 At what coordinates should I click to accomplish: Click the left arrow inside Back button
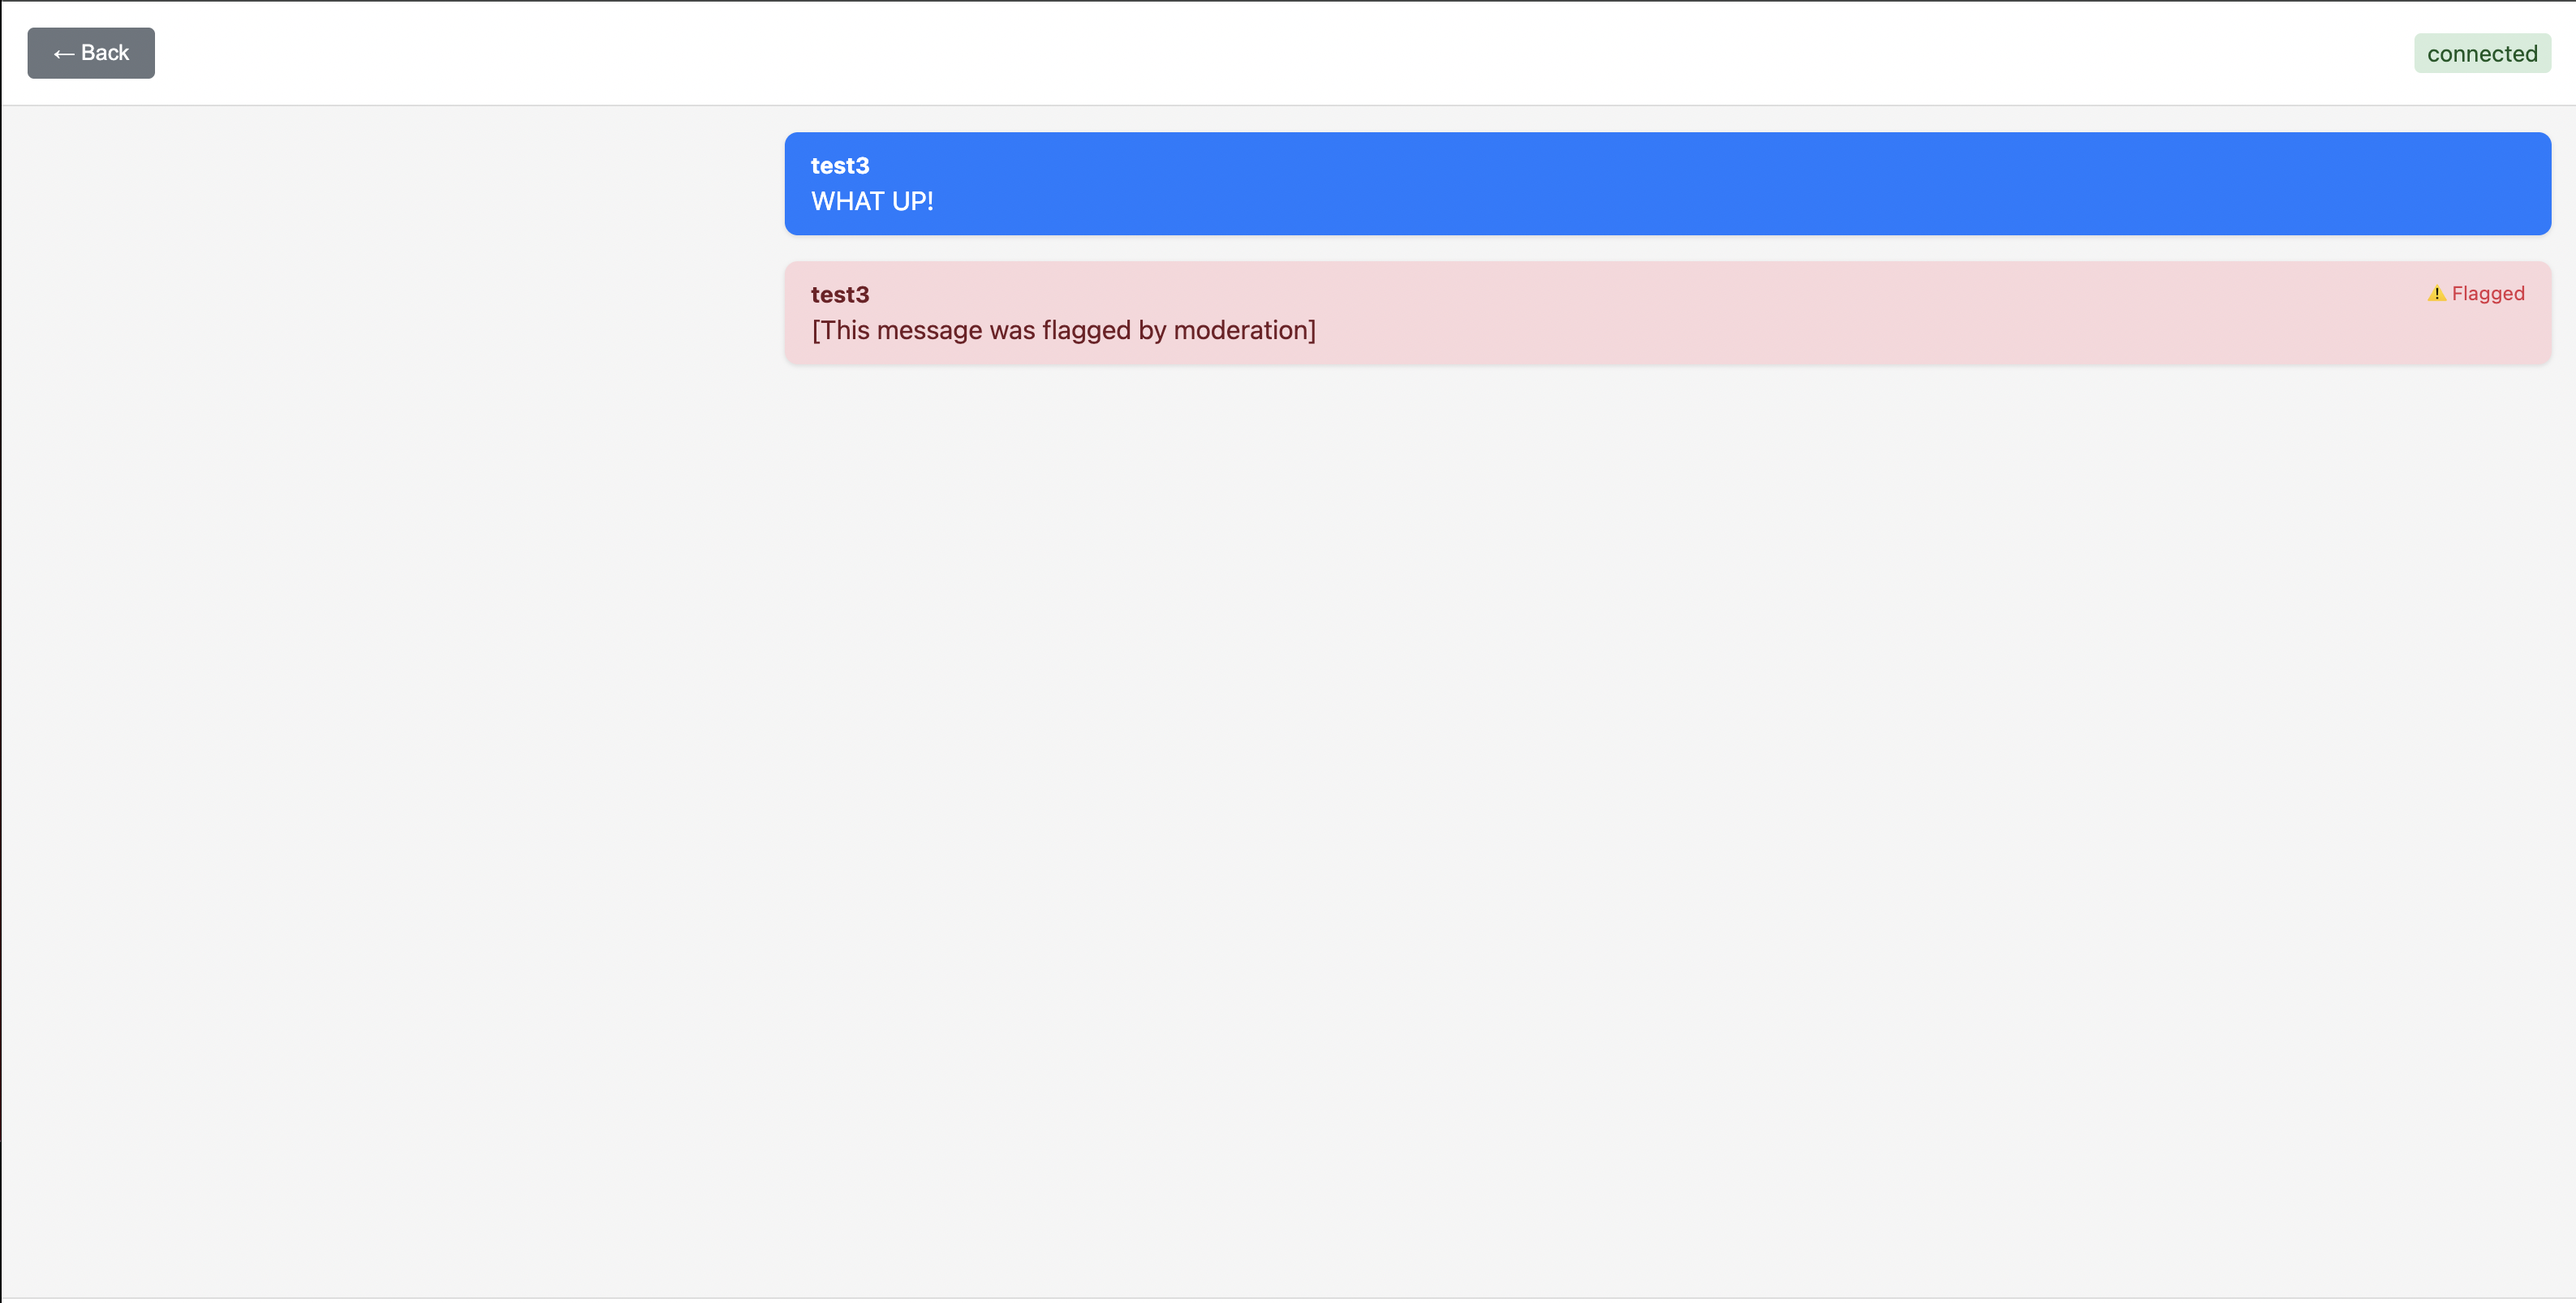pos(63,54)
